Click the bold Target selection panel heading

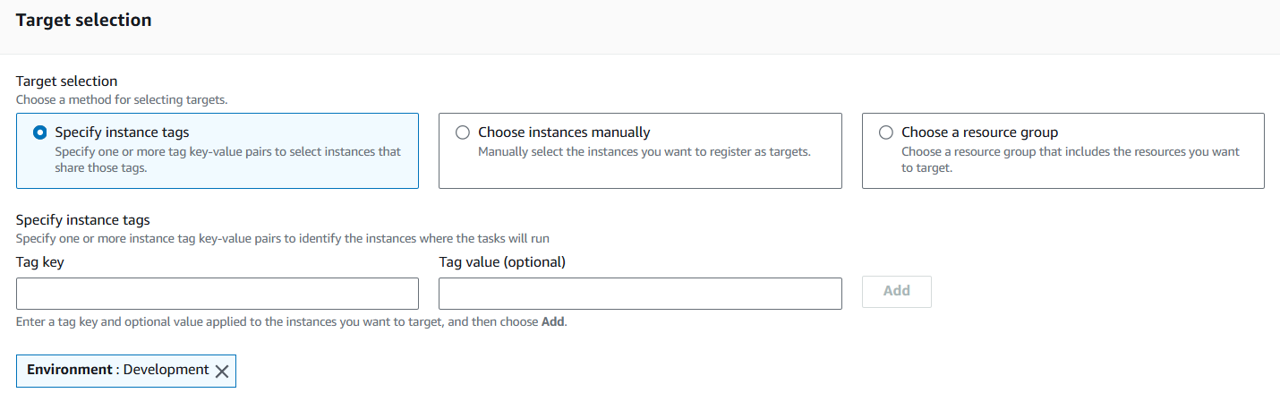pyautogui.click(x=84, y=20)
